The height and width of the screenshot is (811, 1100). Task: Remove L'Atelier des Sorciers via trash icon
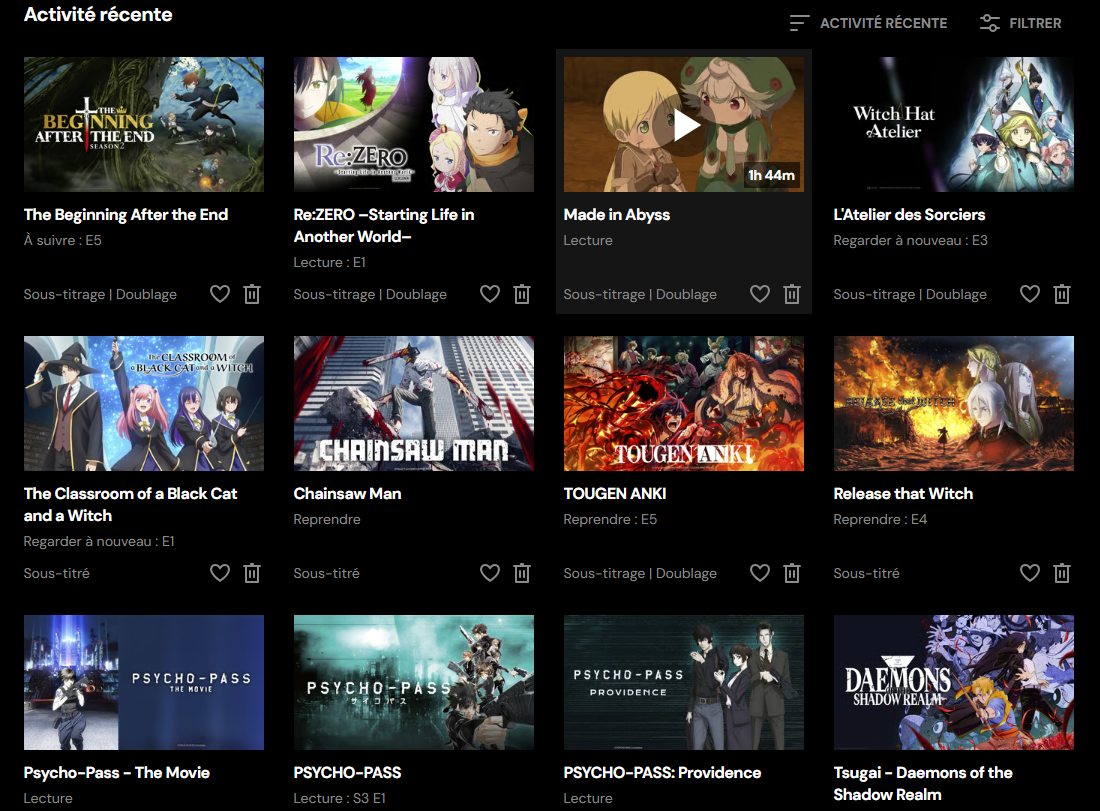click(1062, 294)
